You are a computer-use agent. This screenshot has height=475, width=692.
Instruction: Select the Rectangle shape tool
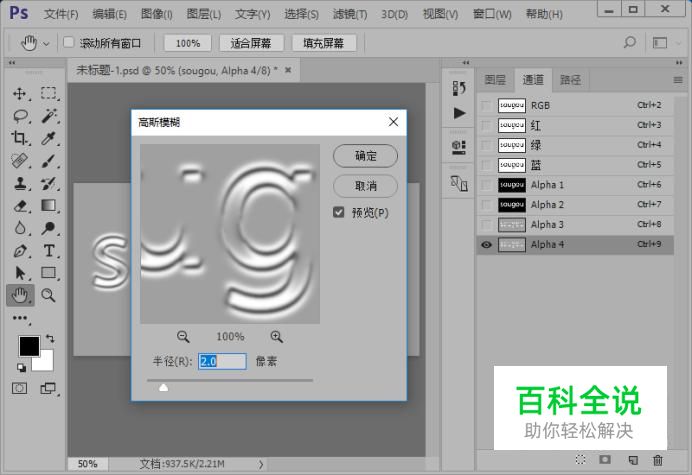(48, 273)
